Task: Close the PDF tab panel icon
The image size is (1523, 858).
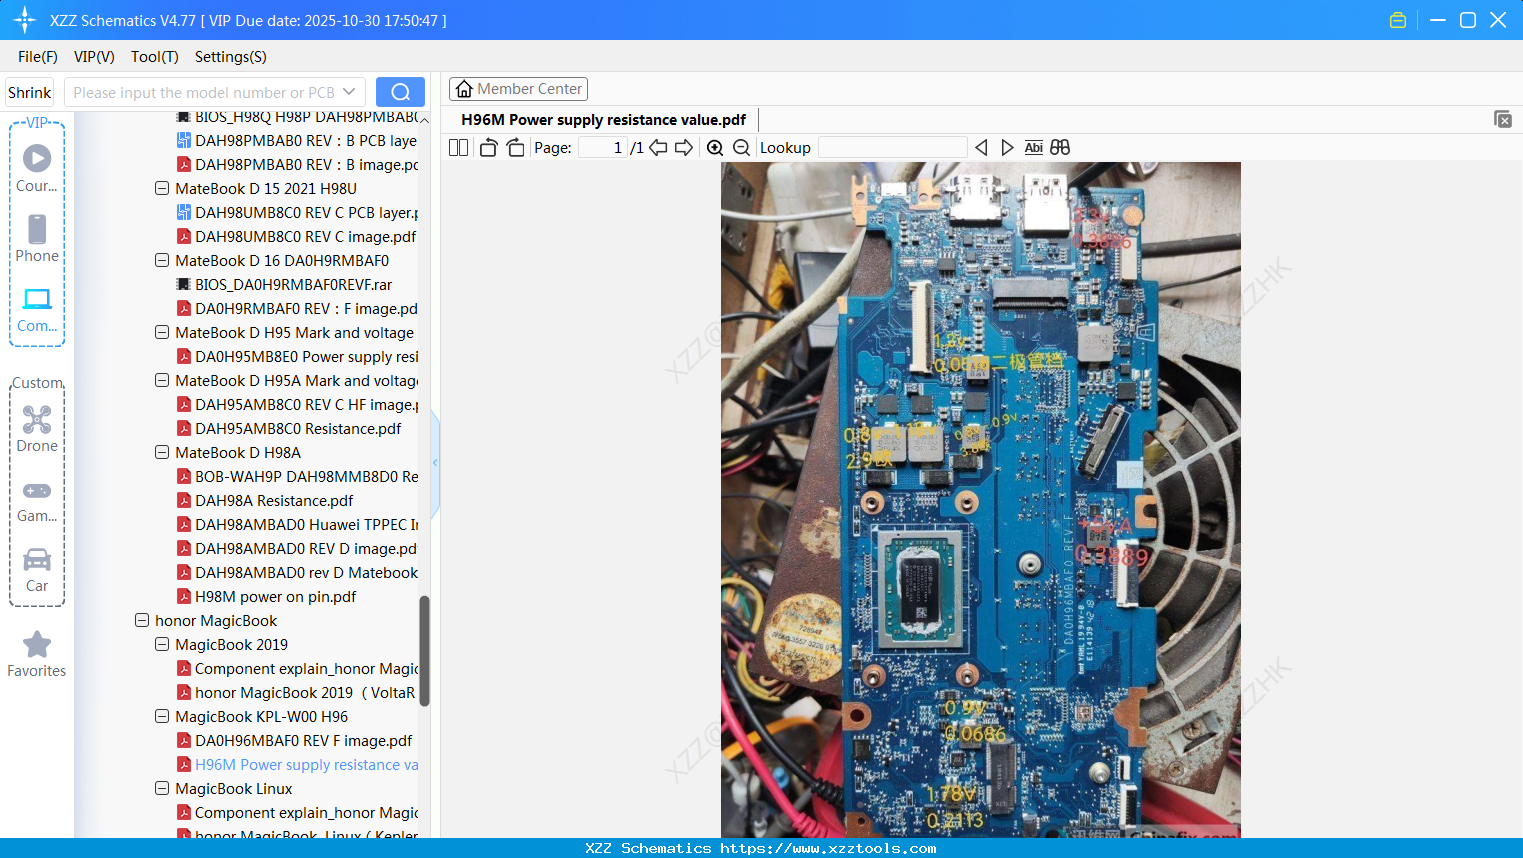Action: click(x=1503, y=119)
